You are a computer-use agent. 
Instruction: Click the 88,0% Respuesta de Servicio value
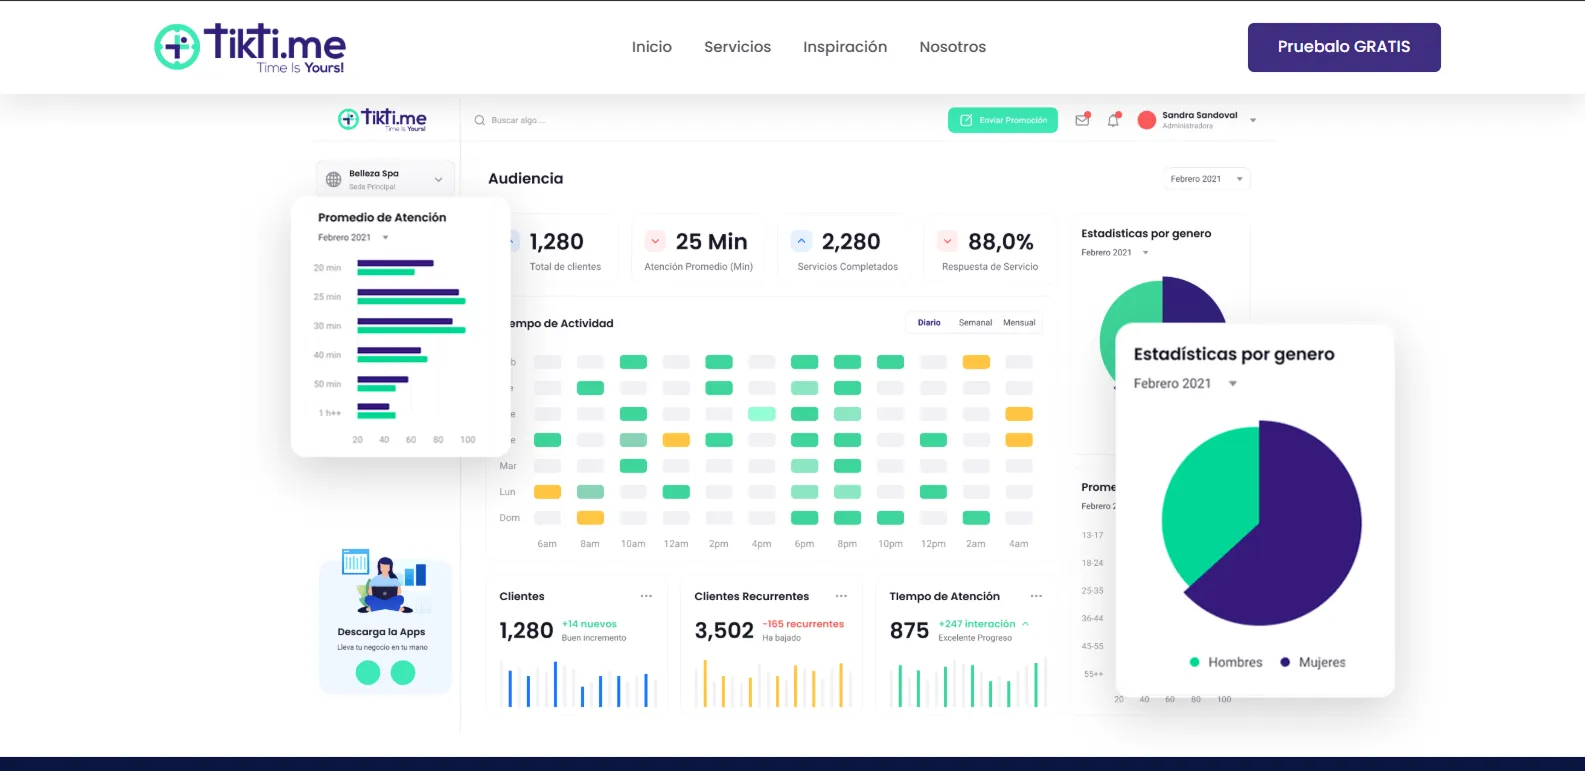tap(1001, 241)
